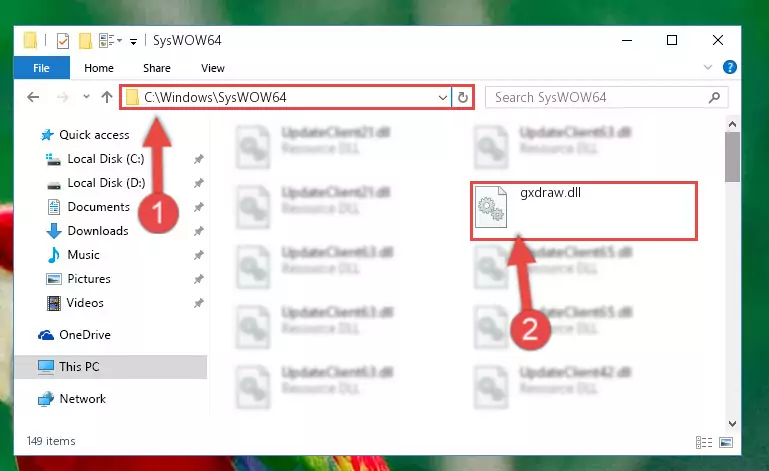Switch to the View ribbon tab
The height and width of the screenshot is (471, 769).
tap(213, 68)
